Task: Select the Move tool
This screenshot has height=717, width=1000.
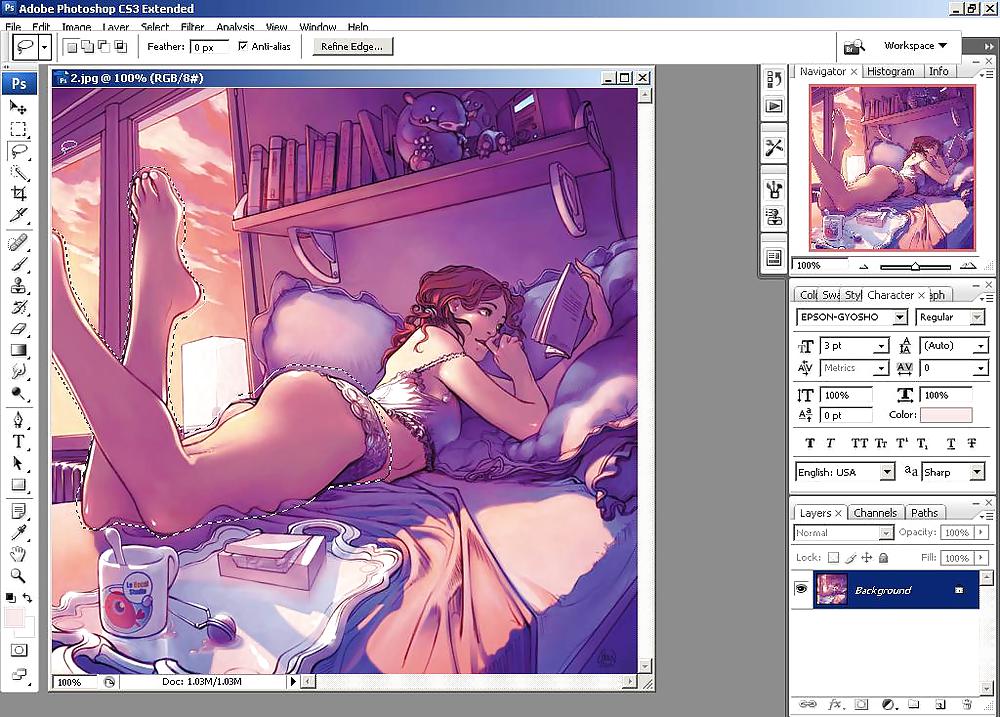Action: [x=18, y=107]
